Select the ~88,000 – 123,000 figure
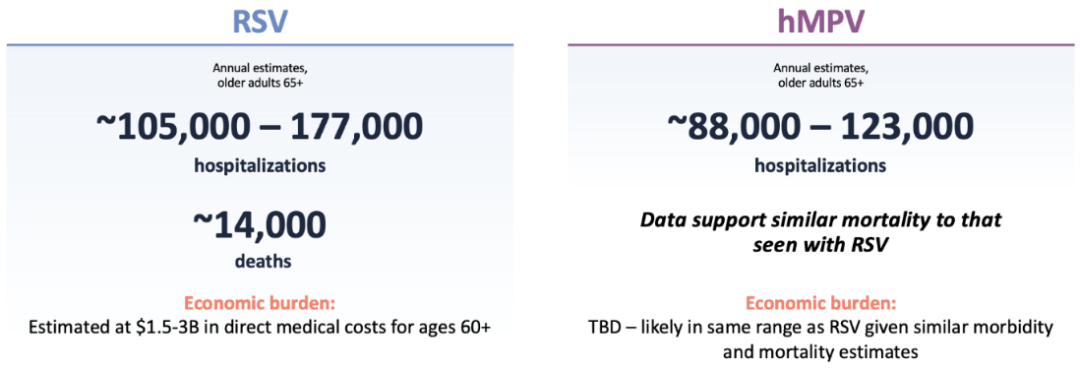This screenshot has height=370, width=1080. (x=820, y=127)
